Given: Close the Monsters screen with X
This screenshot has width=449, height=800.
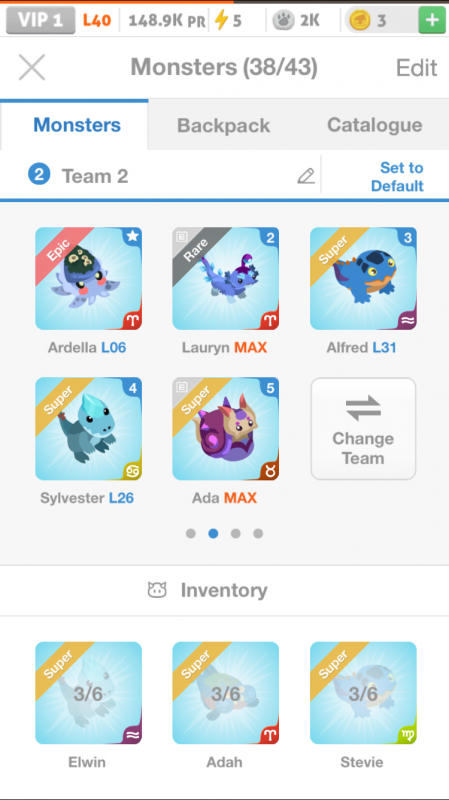Looking at the screenshot, I should click(32, 67).
